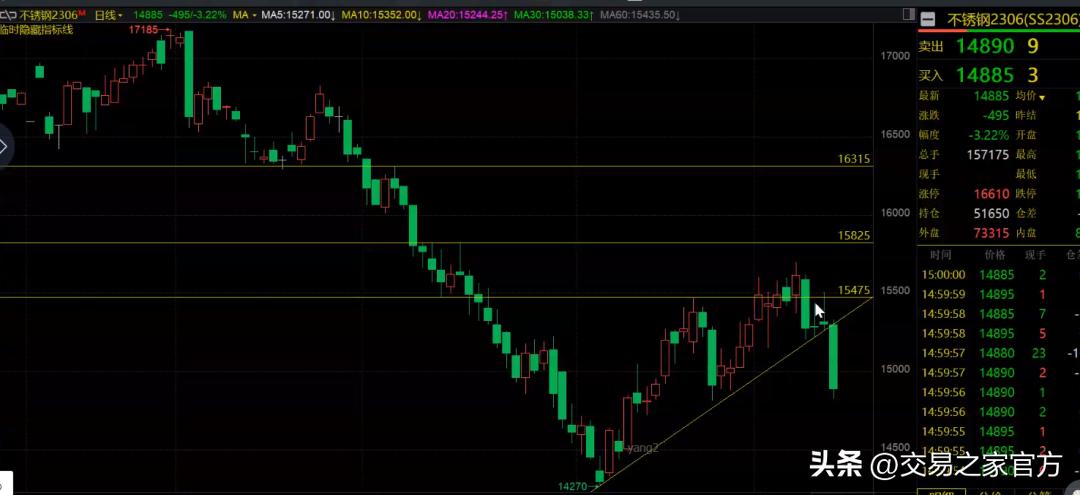Image resolution: width=1080 pixels, height=495 pixels.
Task: Click the 买入 price 14885
Action: tap(984, 75)
